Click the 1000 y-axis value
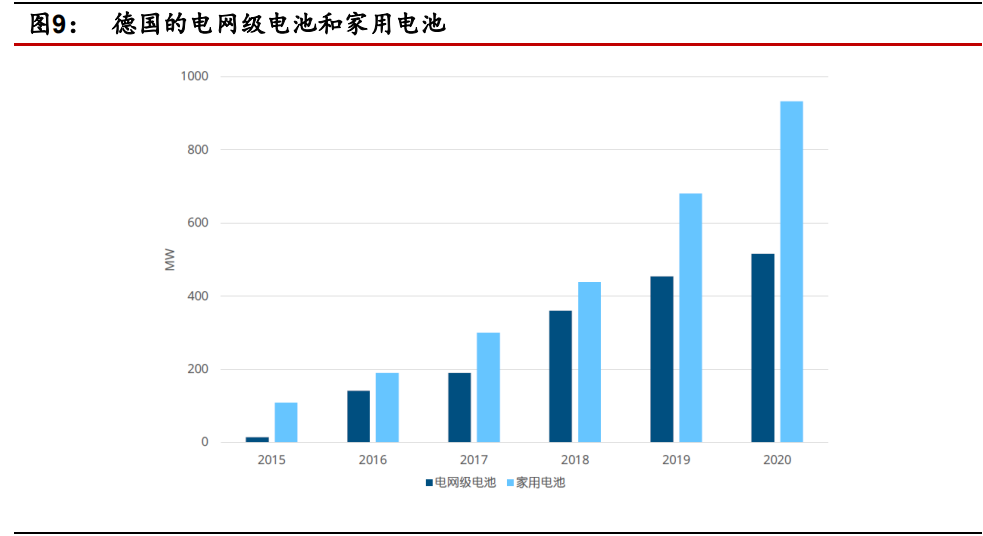Screen dimensions: 983x536 [x=194, y=76]
